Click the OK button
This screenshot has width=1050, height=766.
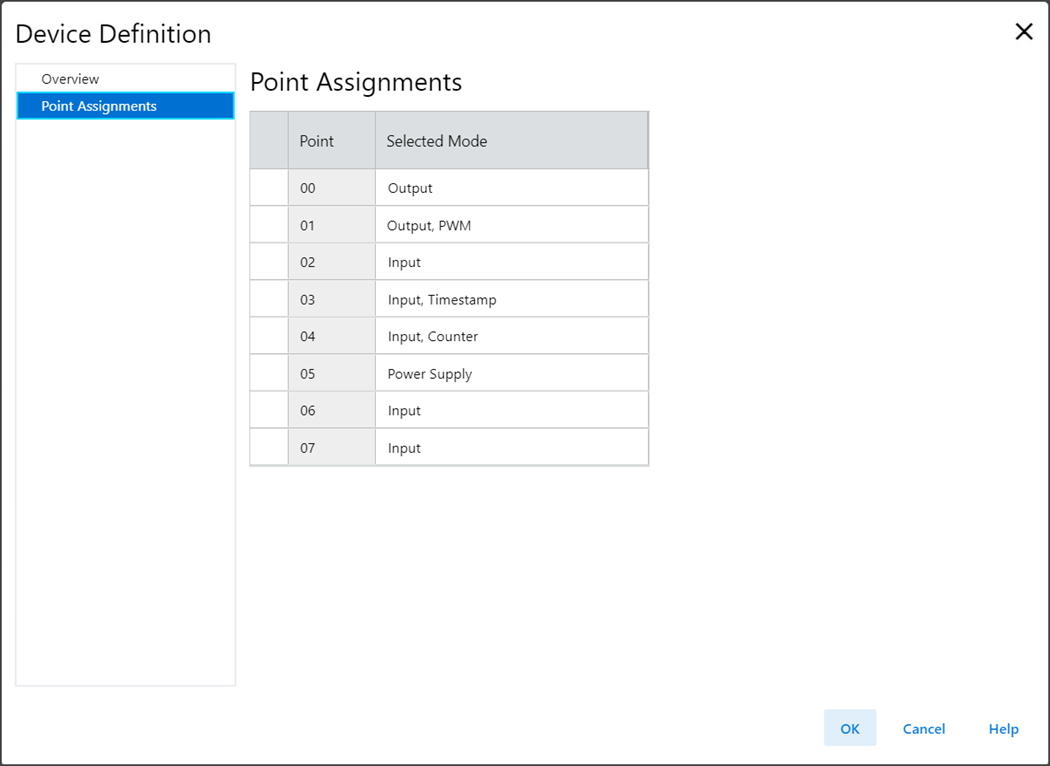coord(849,729)
